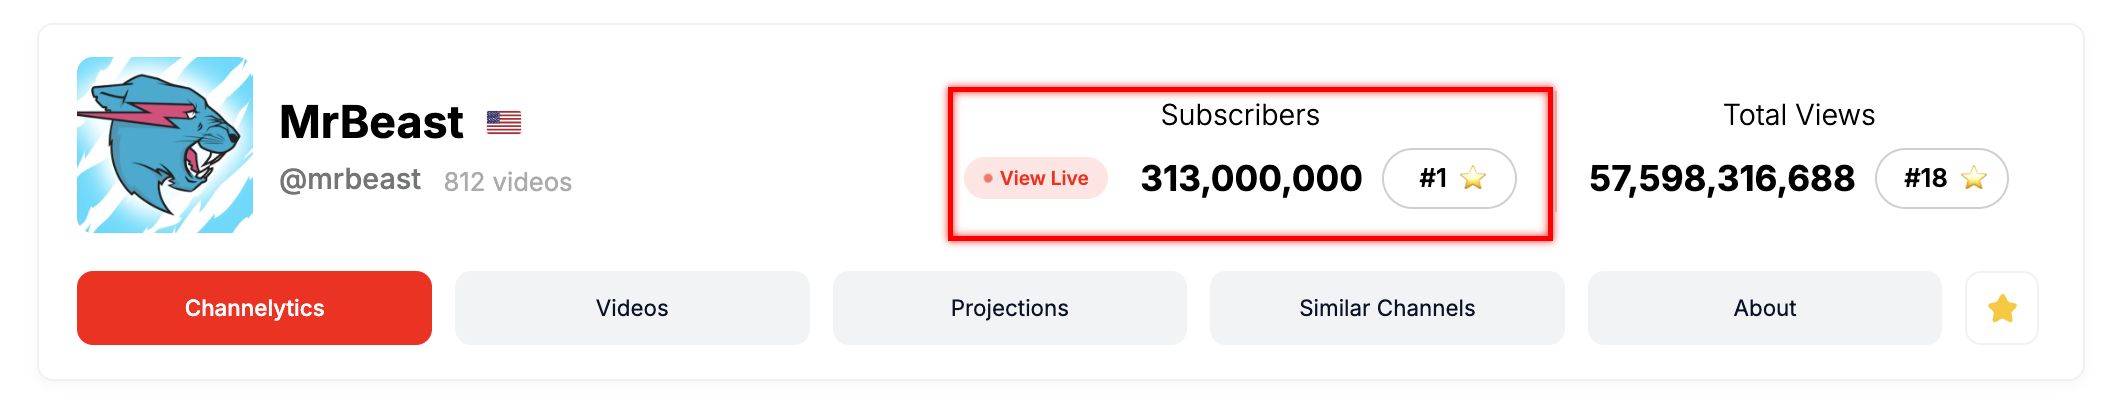Open View Live subscriber count

pyautogui.click(x=1036, y=178)
